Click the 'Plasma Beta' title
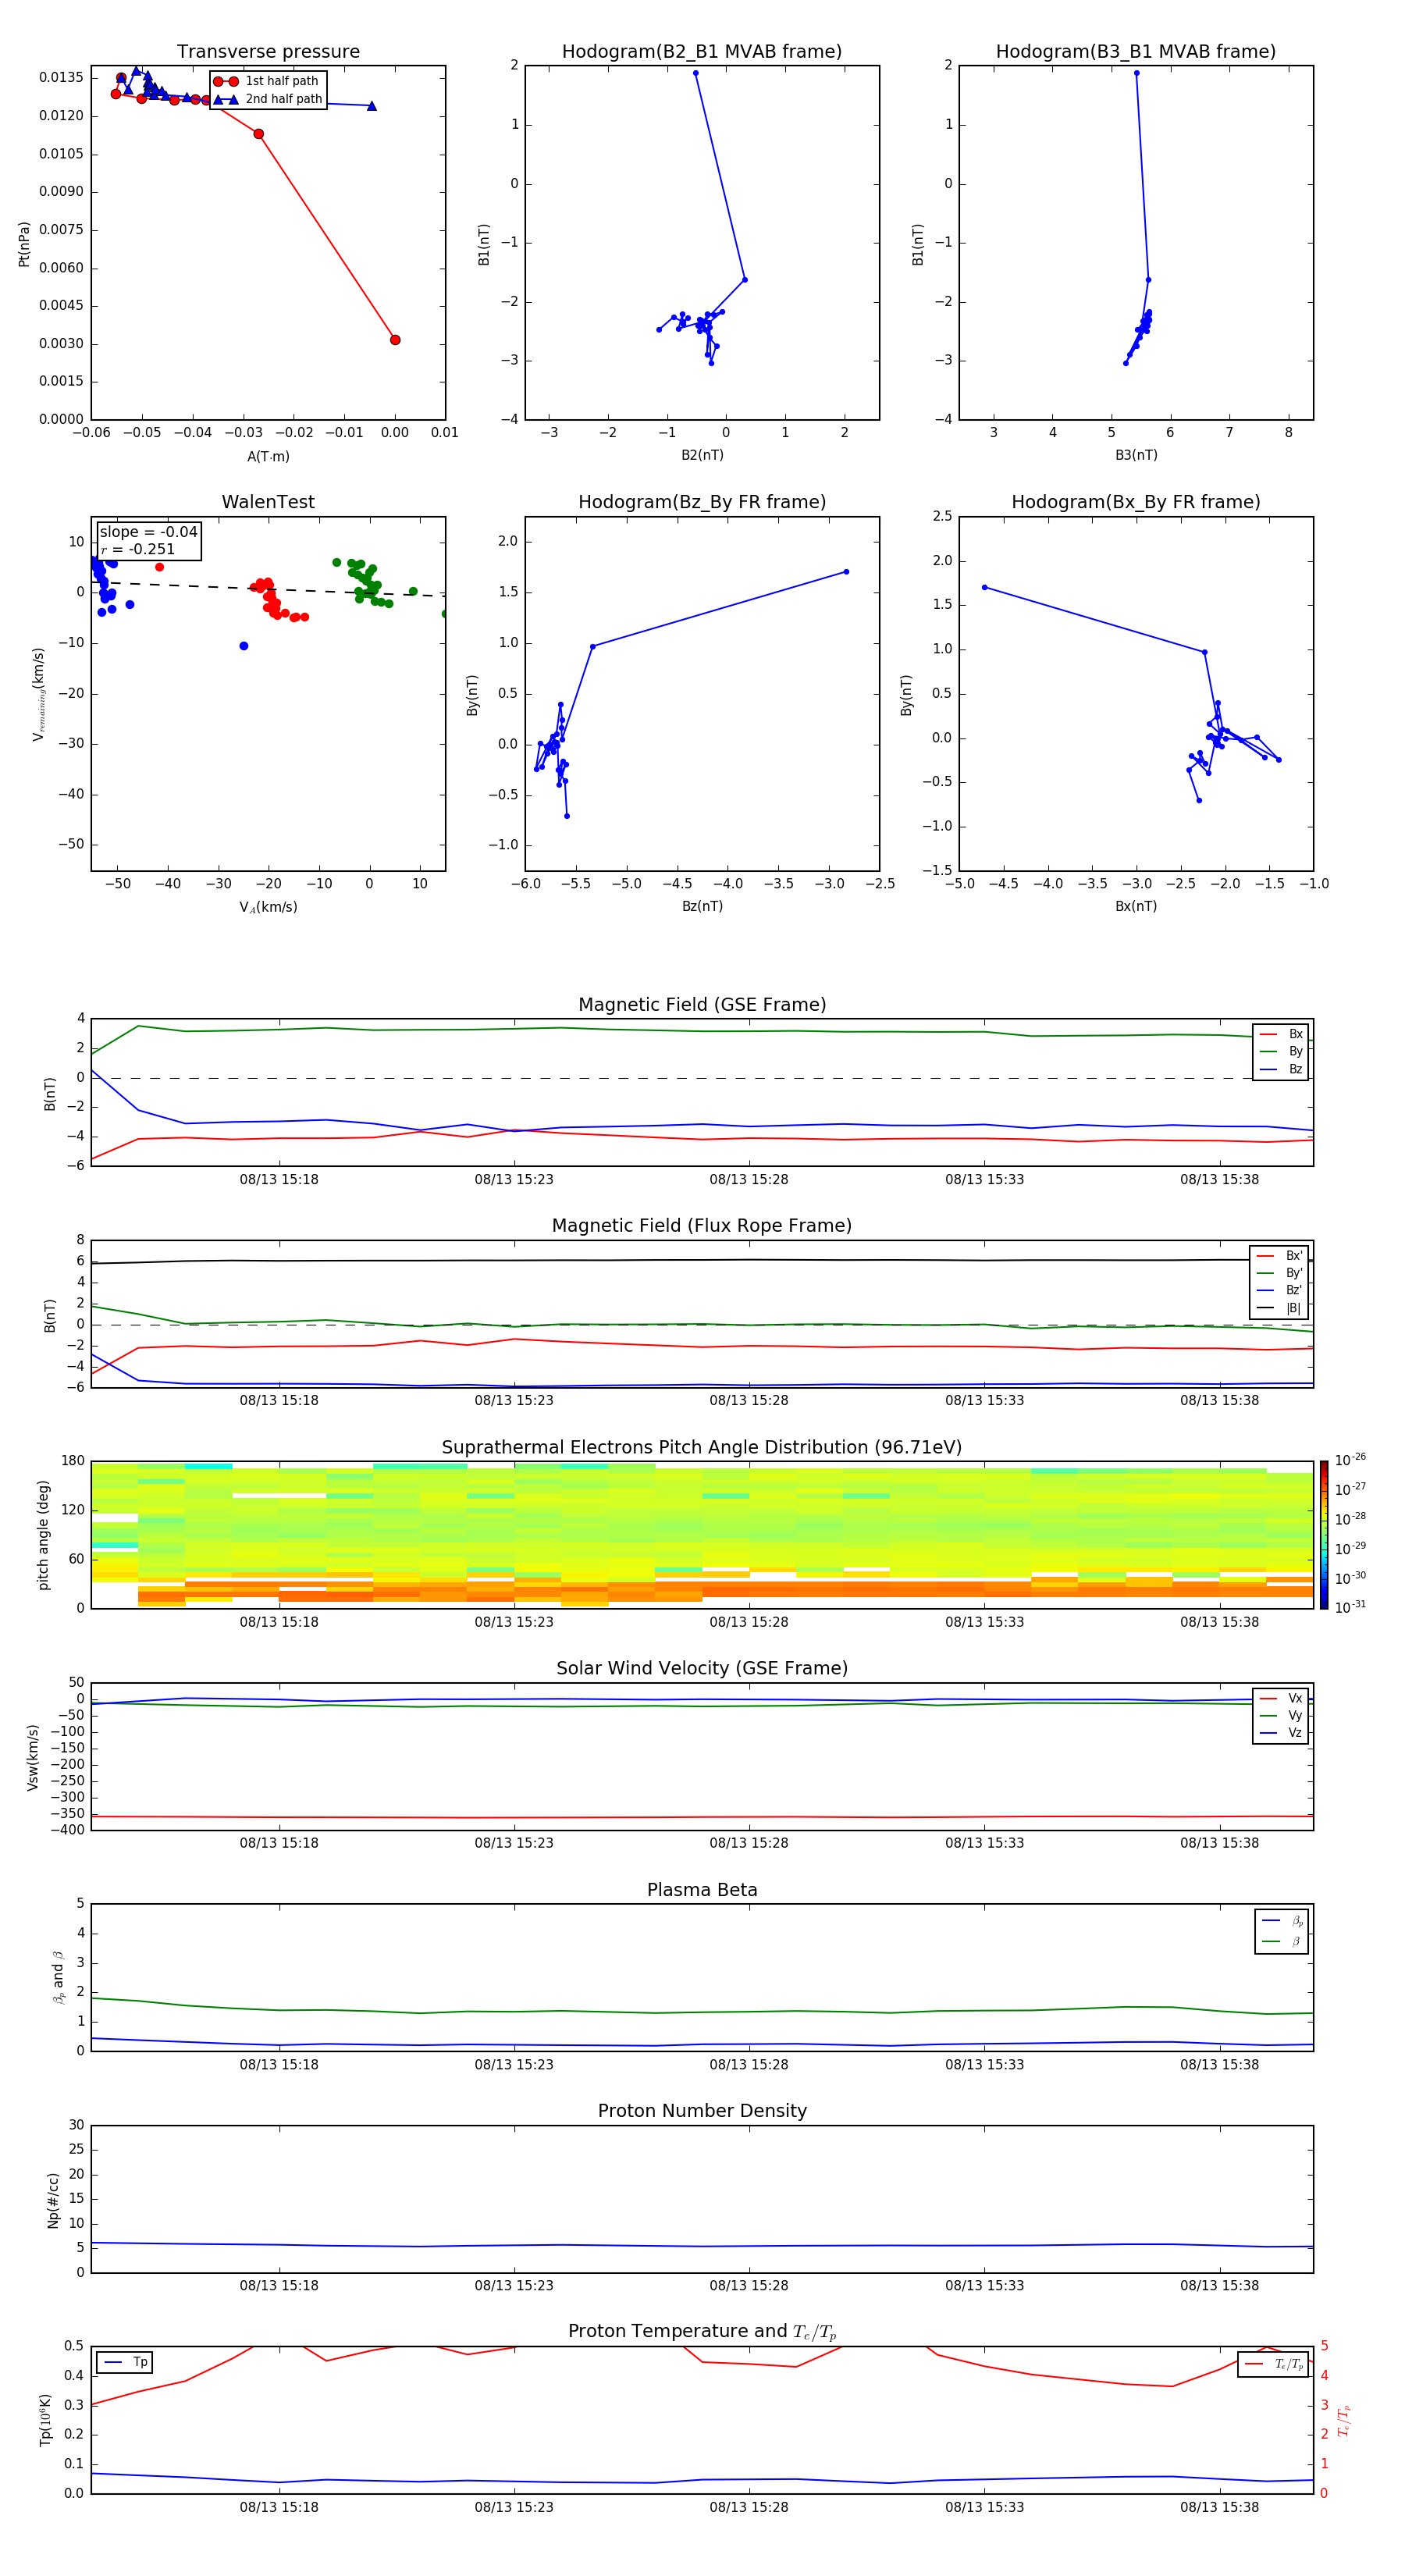Viewport: 1405px width, 2576px height. click(702, 1890)
